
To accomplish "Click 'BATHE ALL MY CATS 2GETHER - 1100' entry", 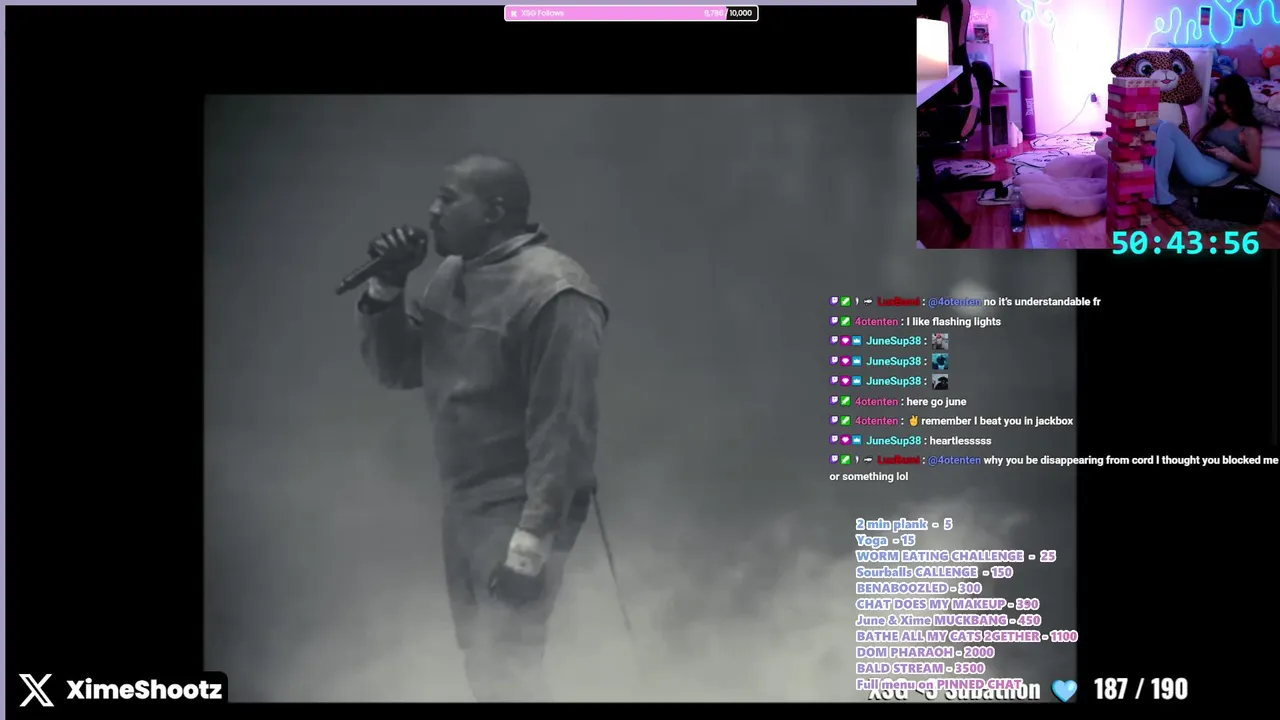I will [x=967, y=636].
